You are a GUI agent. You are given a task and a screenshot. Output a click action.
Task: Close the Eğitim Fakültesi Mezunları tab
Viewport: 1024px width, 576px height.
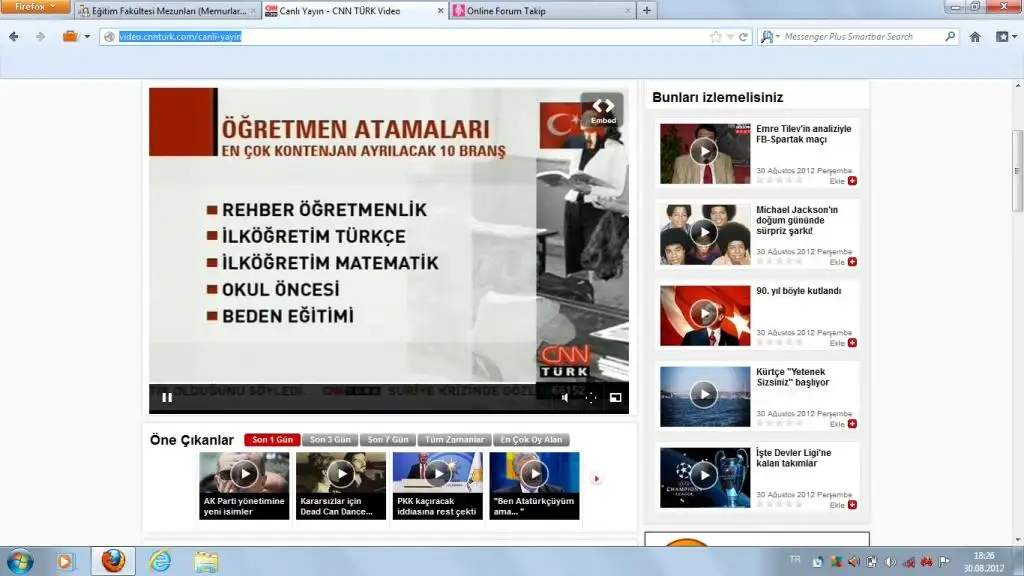coord(253,10)
